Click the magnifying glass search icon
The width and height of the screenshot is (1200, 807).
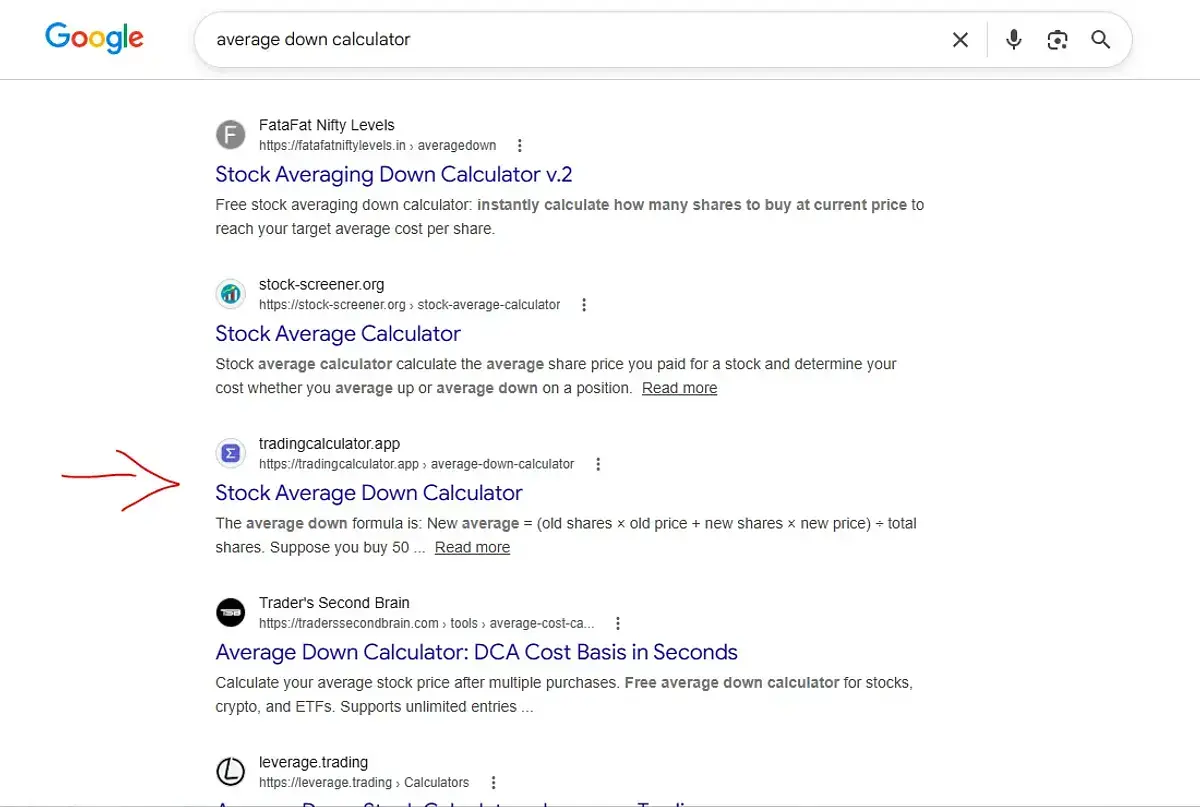click(1101, 40)
